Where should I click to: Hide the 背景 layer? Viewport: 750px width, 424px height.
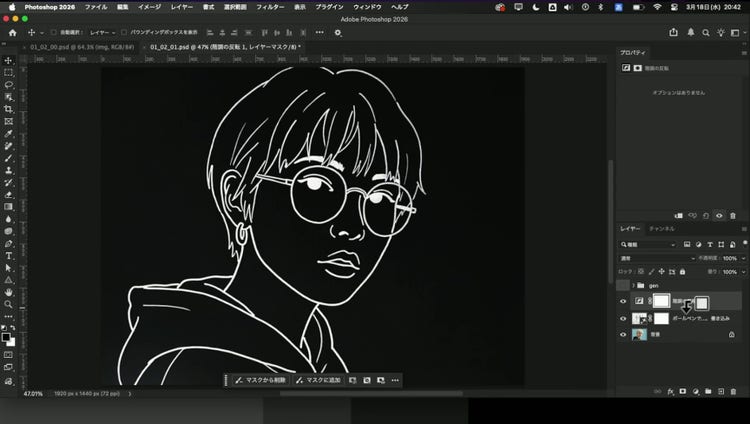click(623, 335)
